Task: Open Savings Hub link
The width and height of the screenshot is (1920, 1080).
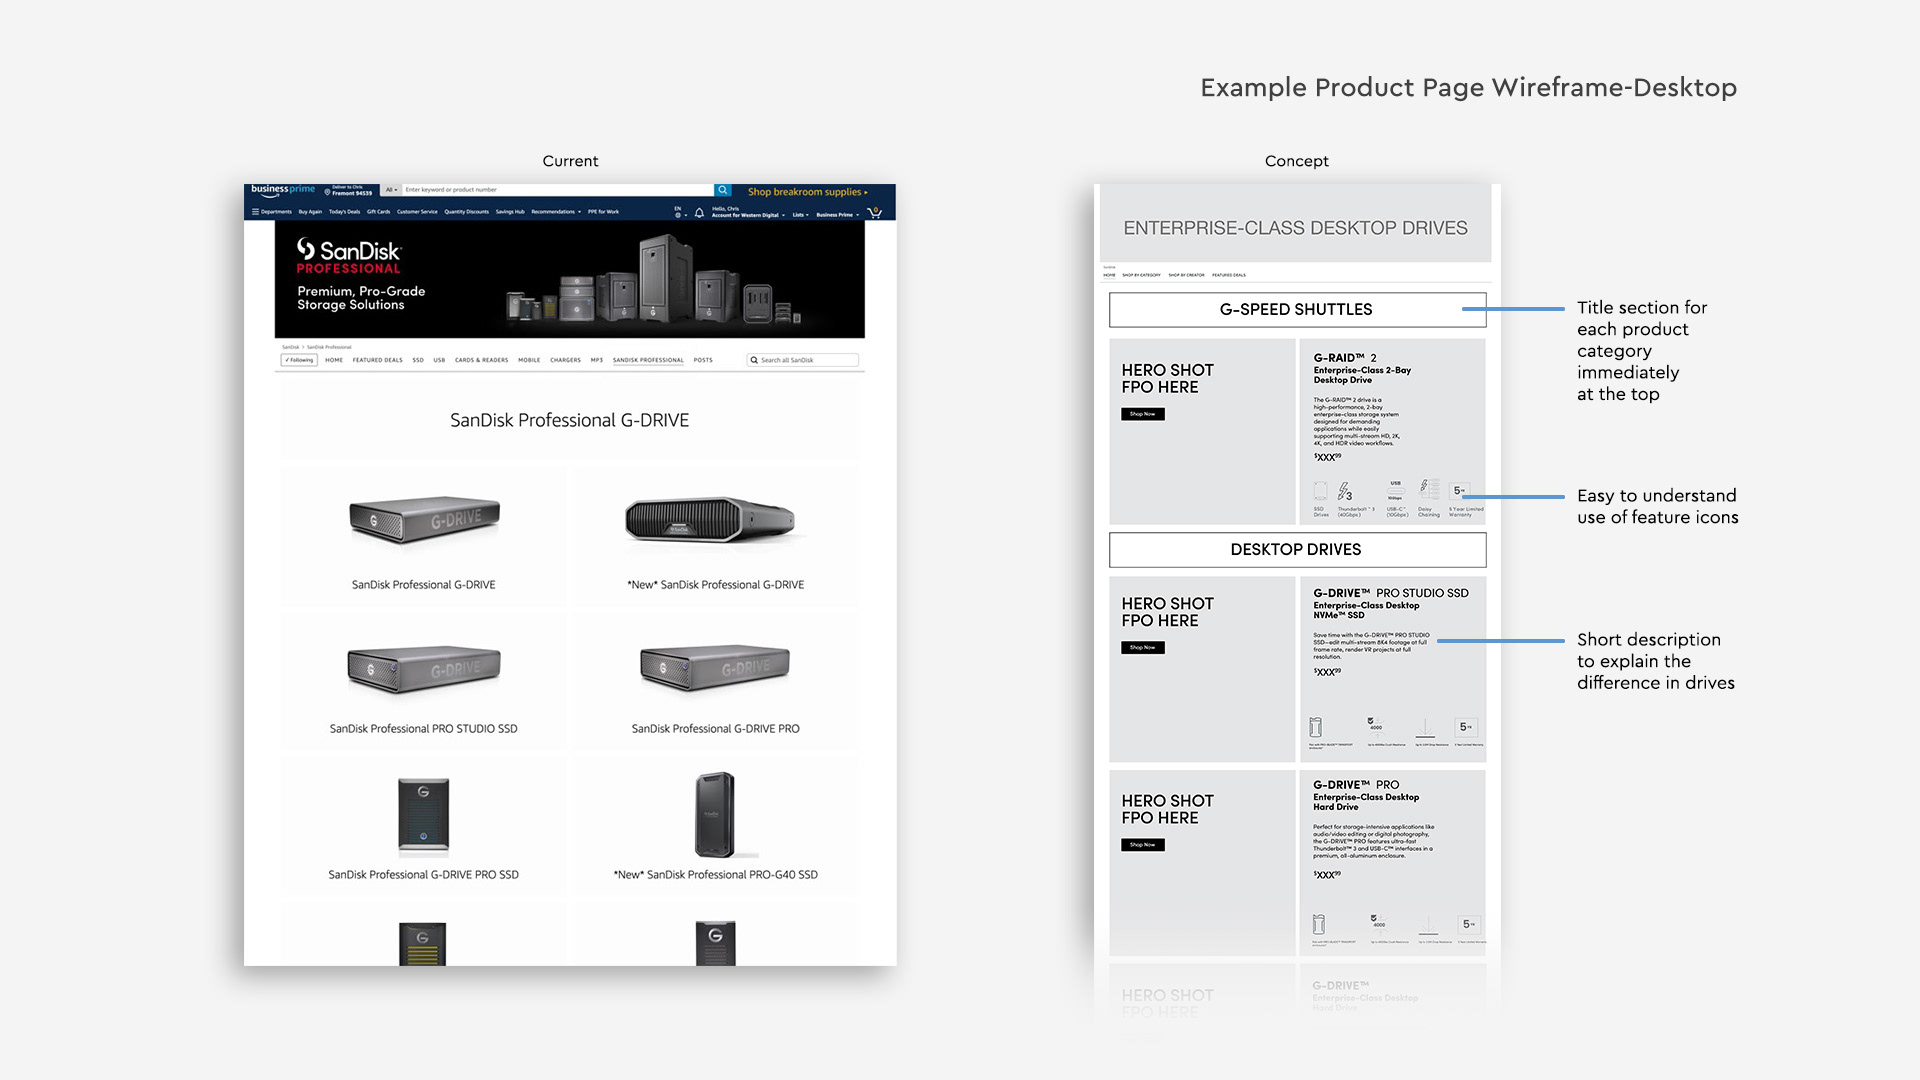Action: click(510, 212)
